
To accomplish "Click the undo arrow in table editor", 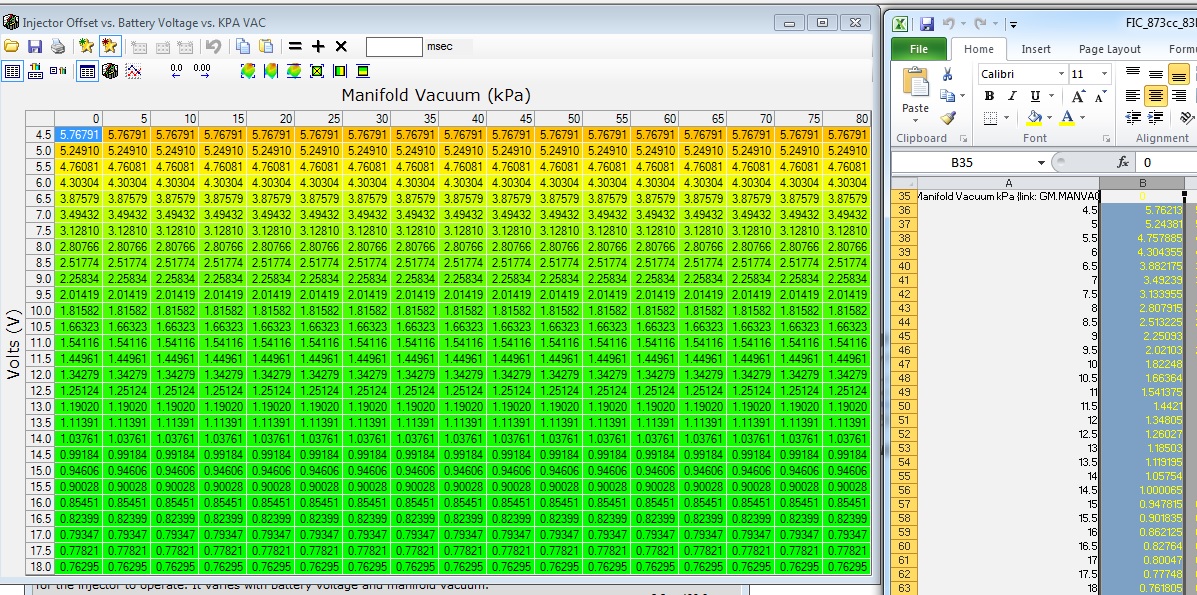I will [x=213, y=46].
